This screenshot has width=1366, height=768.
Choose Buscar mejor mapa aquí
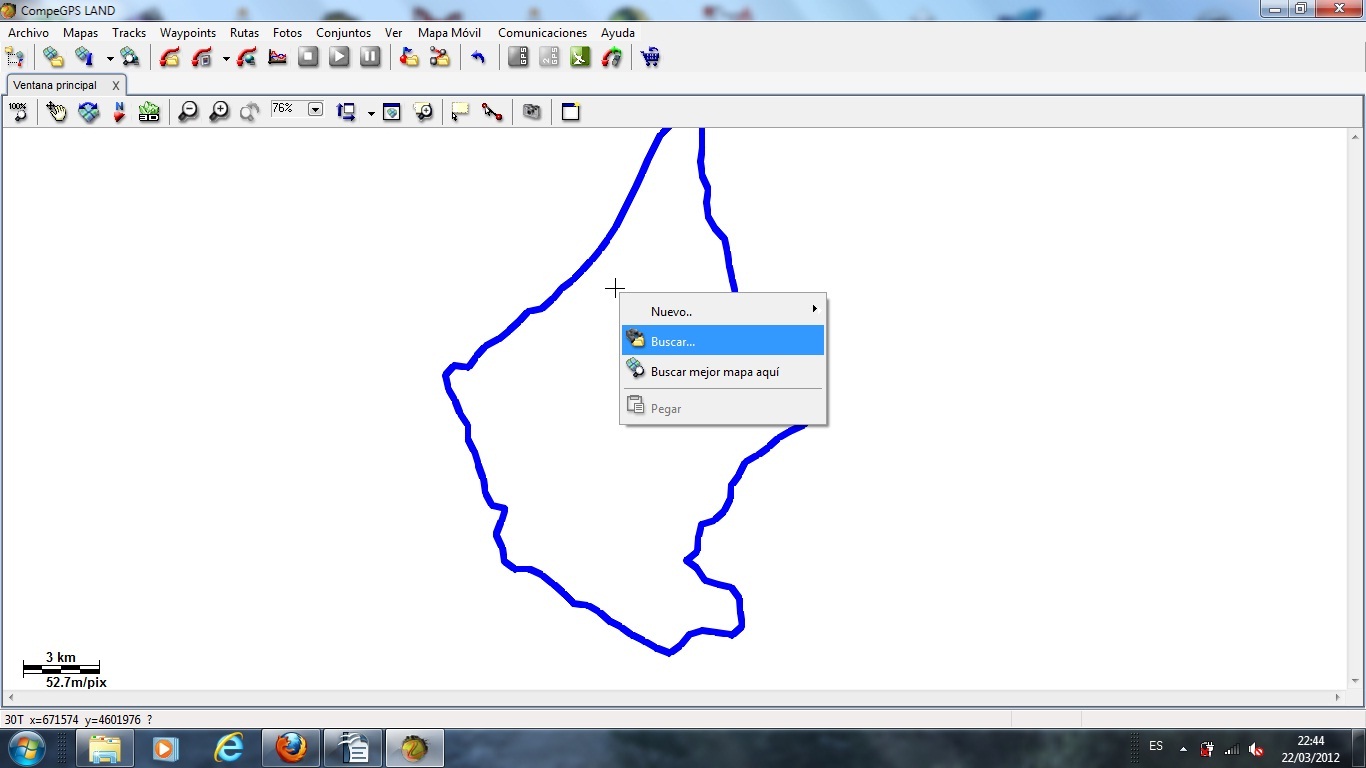(x=714, y=371)
